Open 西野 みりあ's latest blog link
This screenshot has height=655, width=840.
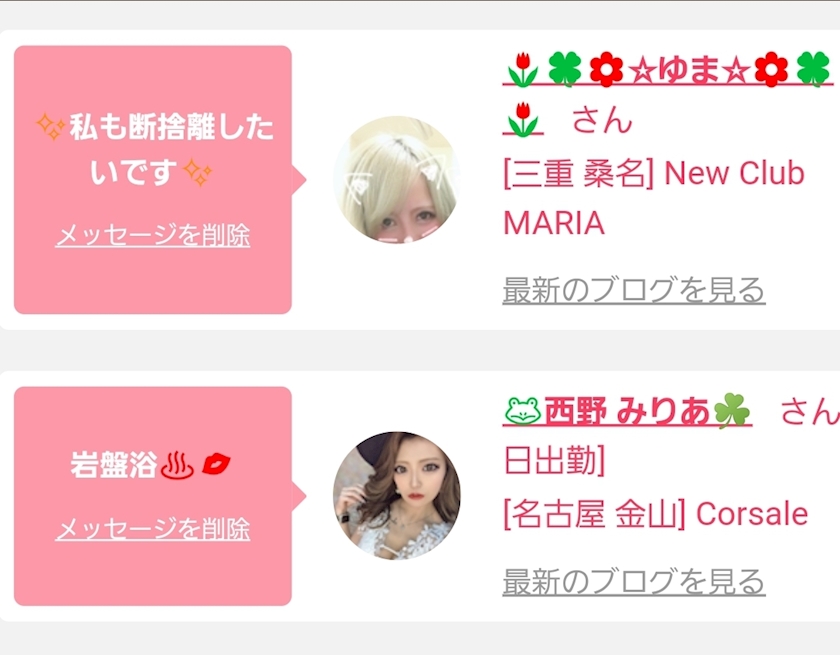[x=634, y=582]
